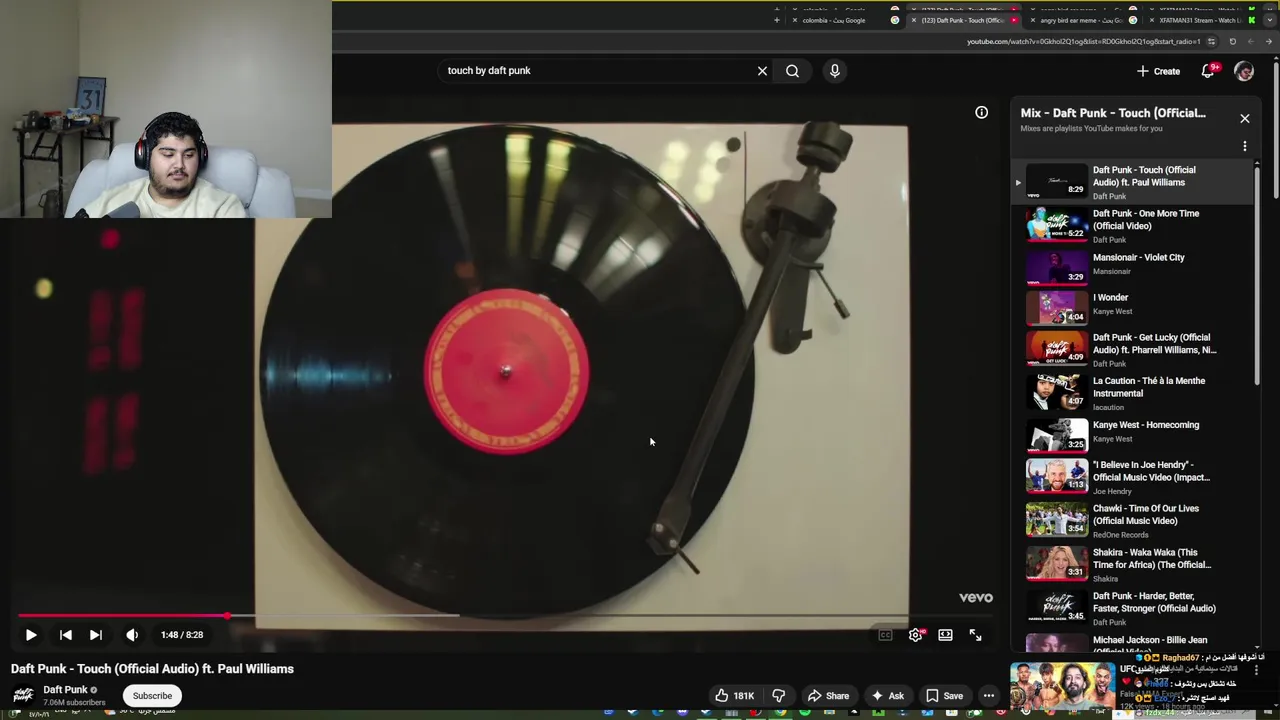Open Mix playlist more options menu

click(1245, 146)
